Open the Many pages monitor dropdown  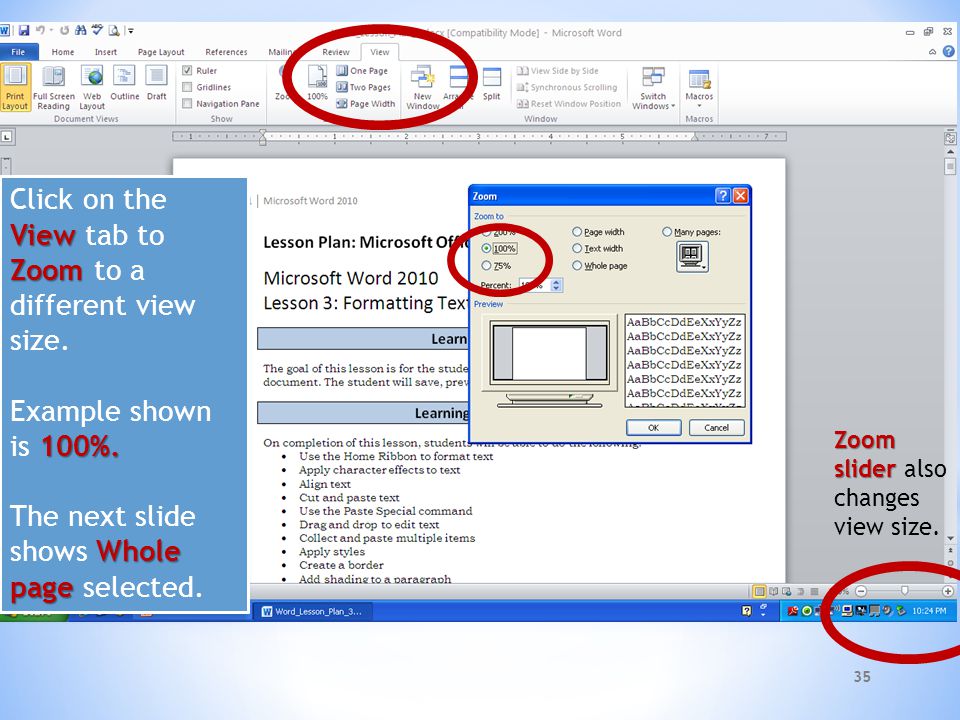point(692,257)
